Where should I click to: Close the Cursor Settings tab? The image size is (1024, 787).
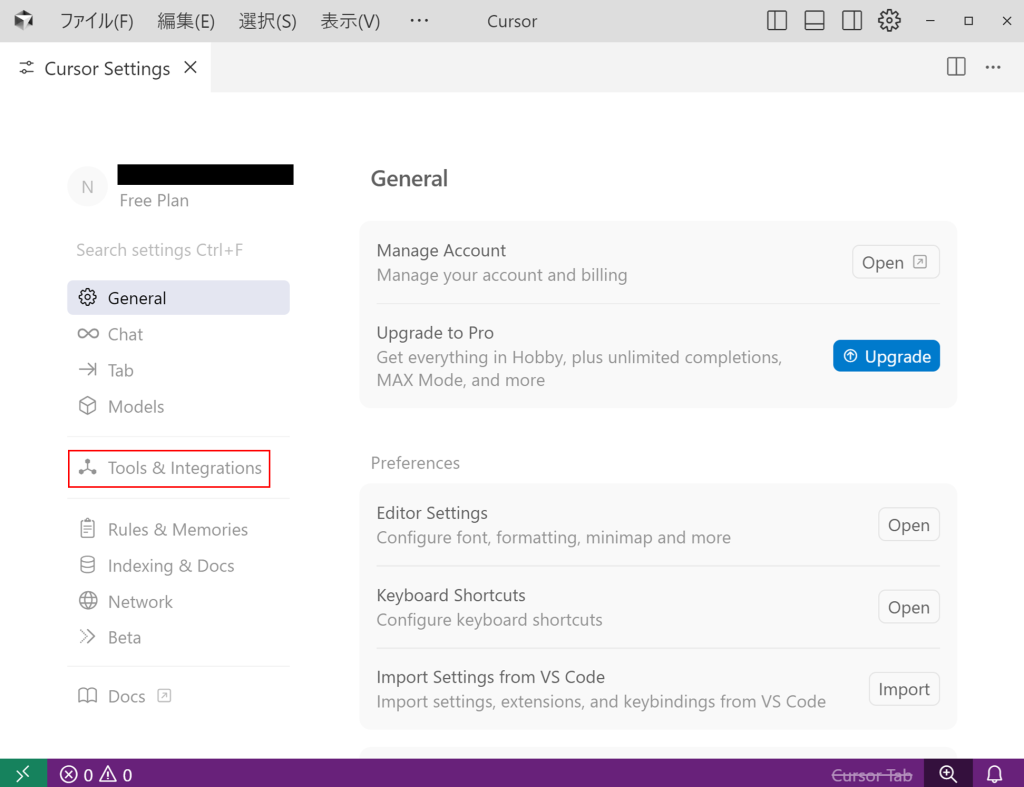pos(191,68)
